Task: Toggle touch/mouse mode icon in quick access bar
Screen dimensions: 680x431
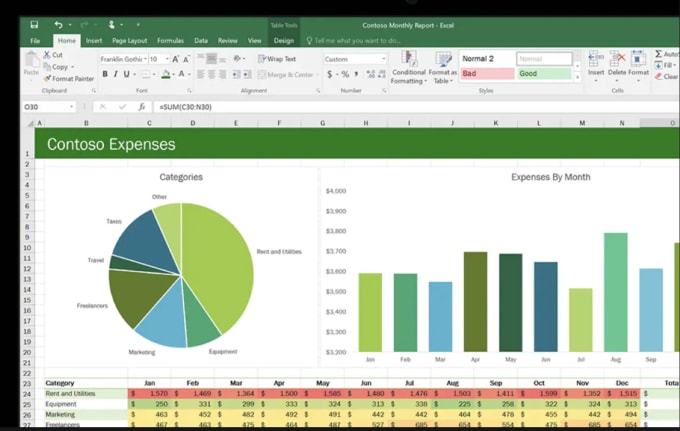Action: click(111, 25)
